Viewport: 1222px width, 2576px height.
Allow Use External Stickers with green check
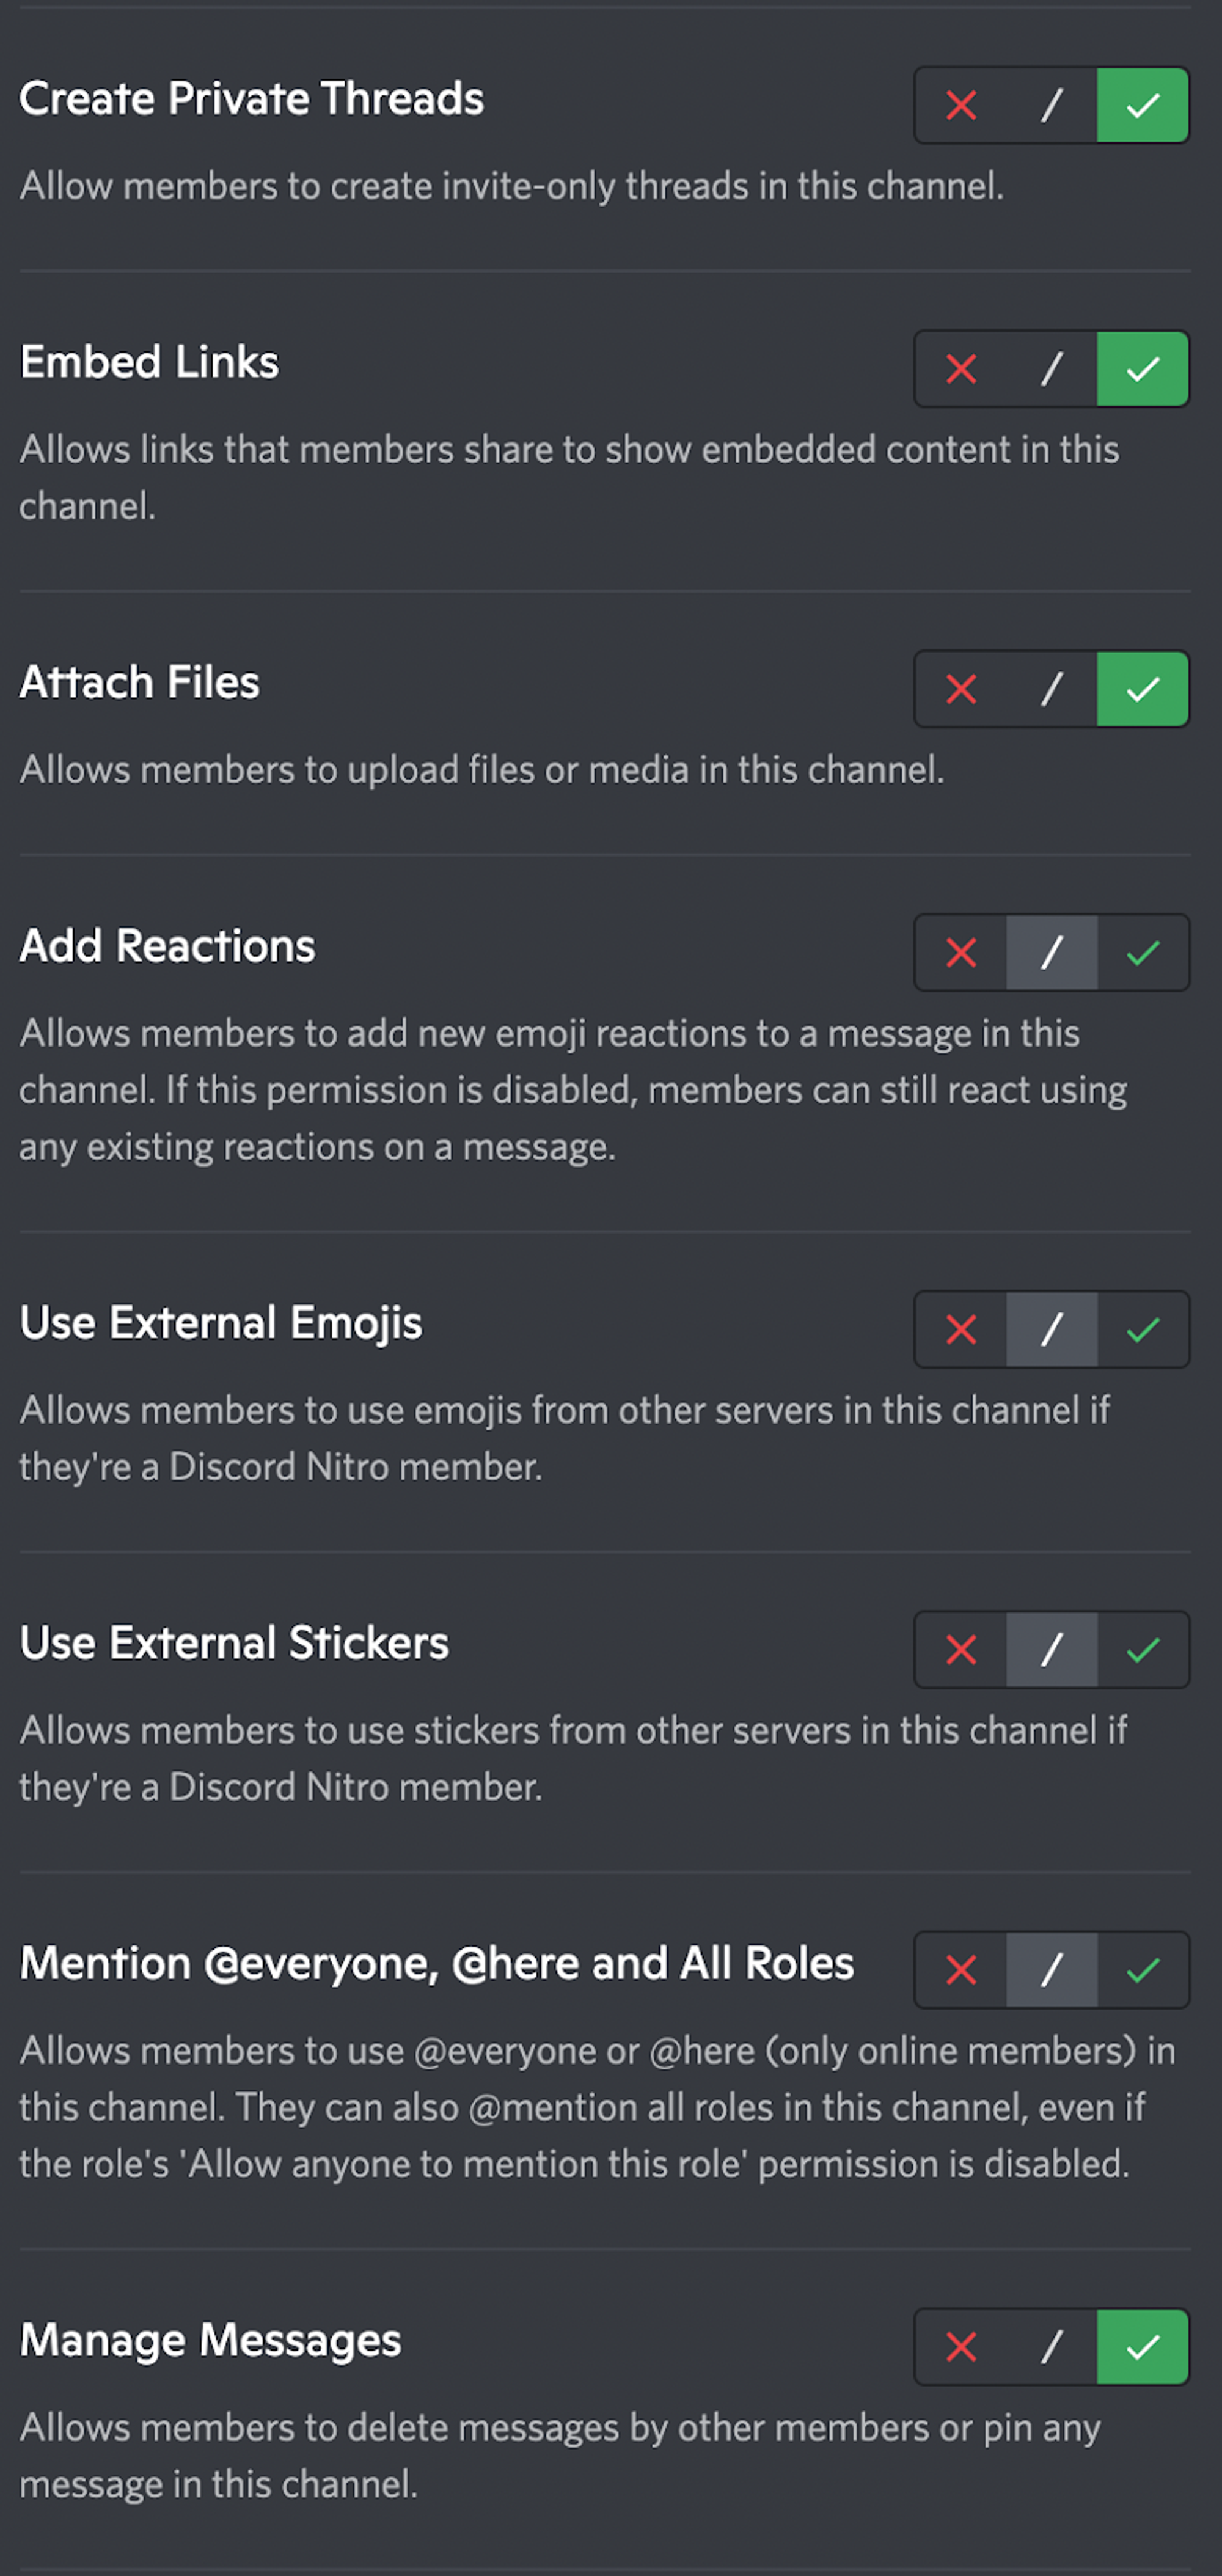[1143, 1650]
